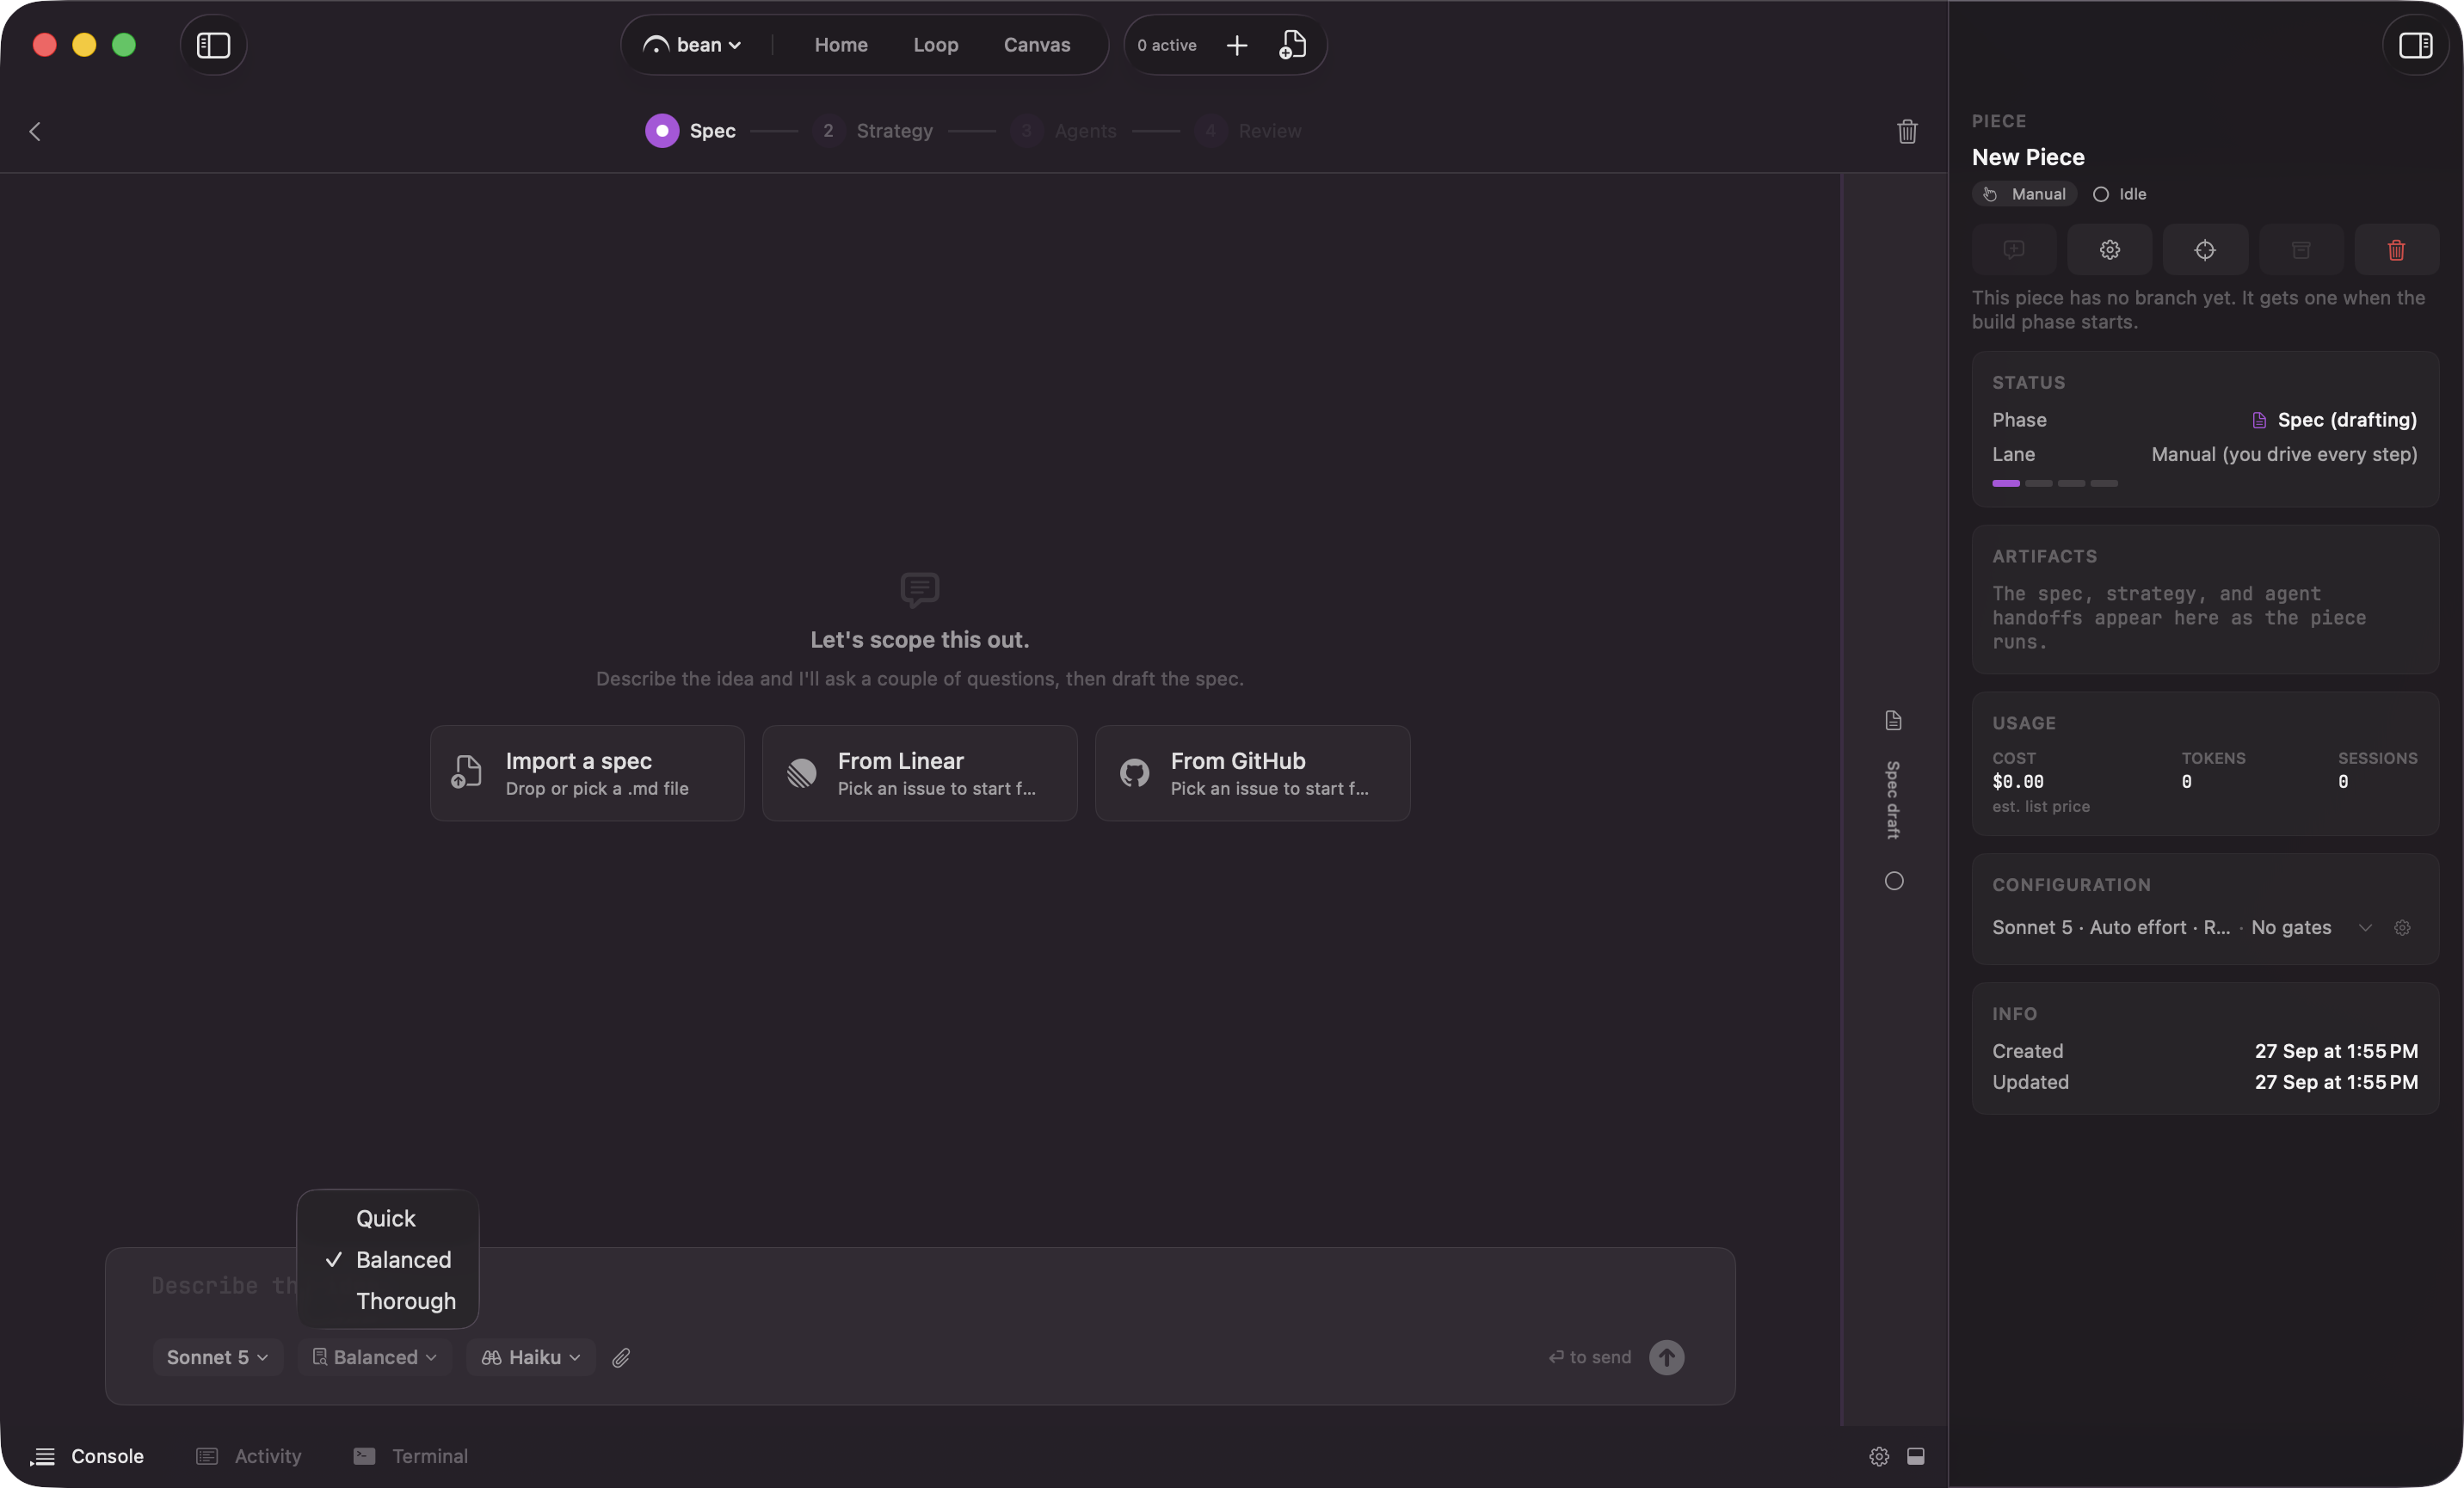Open the Terminal tab
Viewport: 2464px width, 1488px height.
point(410,1456)
